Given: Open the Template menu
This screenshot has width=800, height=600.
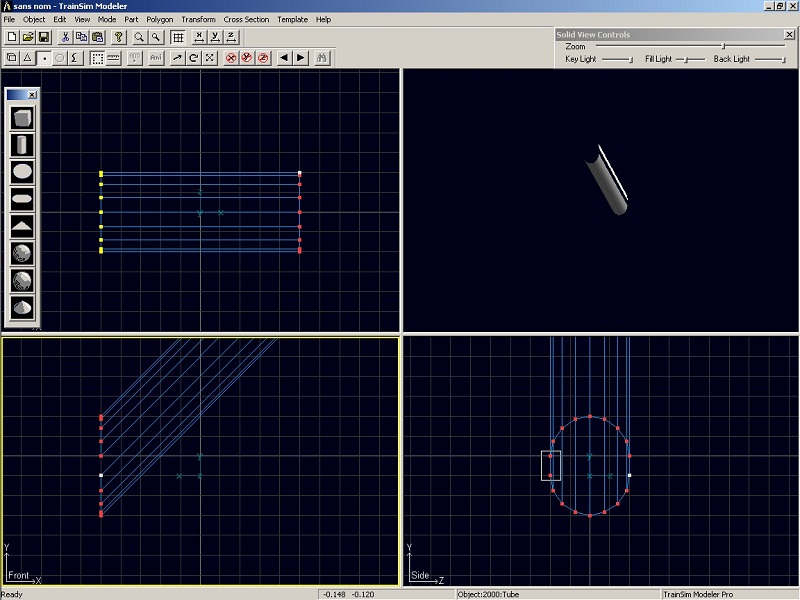Looking at the screenshot, I should pyautogui.click(x=292, y=19).
